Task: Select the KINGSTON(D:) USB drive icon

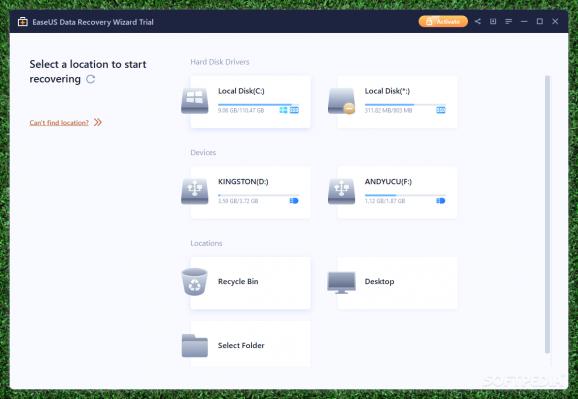Action: [x=195, y=191]
